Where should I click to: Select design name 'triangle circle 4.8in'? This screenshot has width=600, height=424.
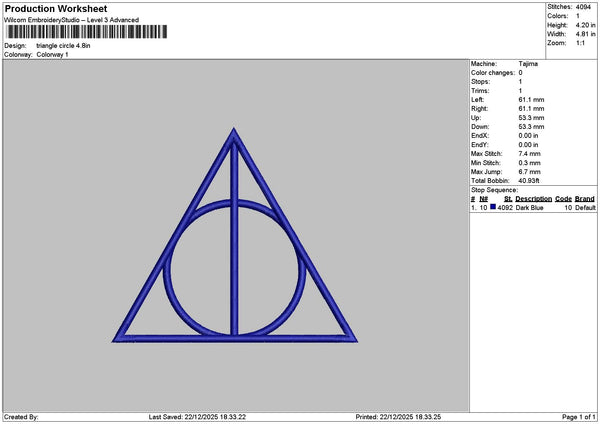click(64, 46)
